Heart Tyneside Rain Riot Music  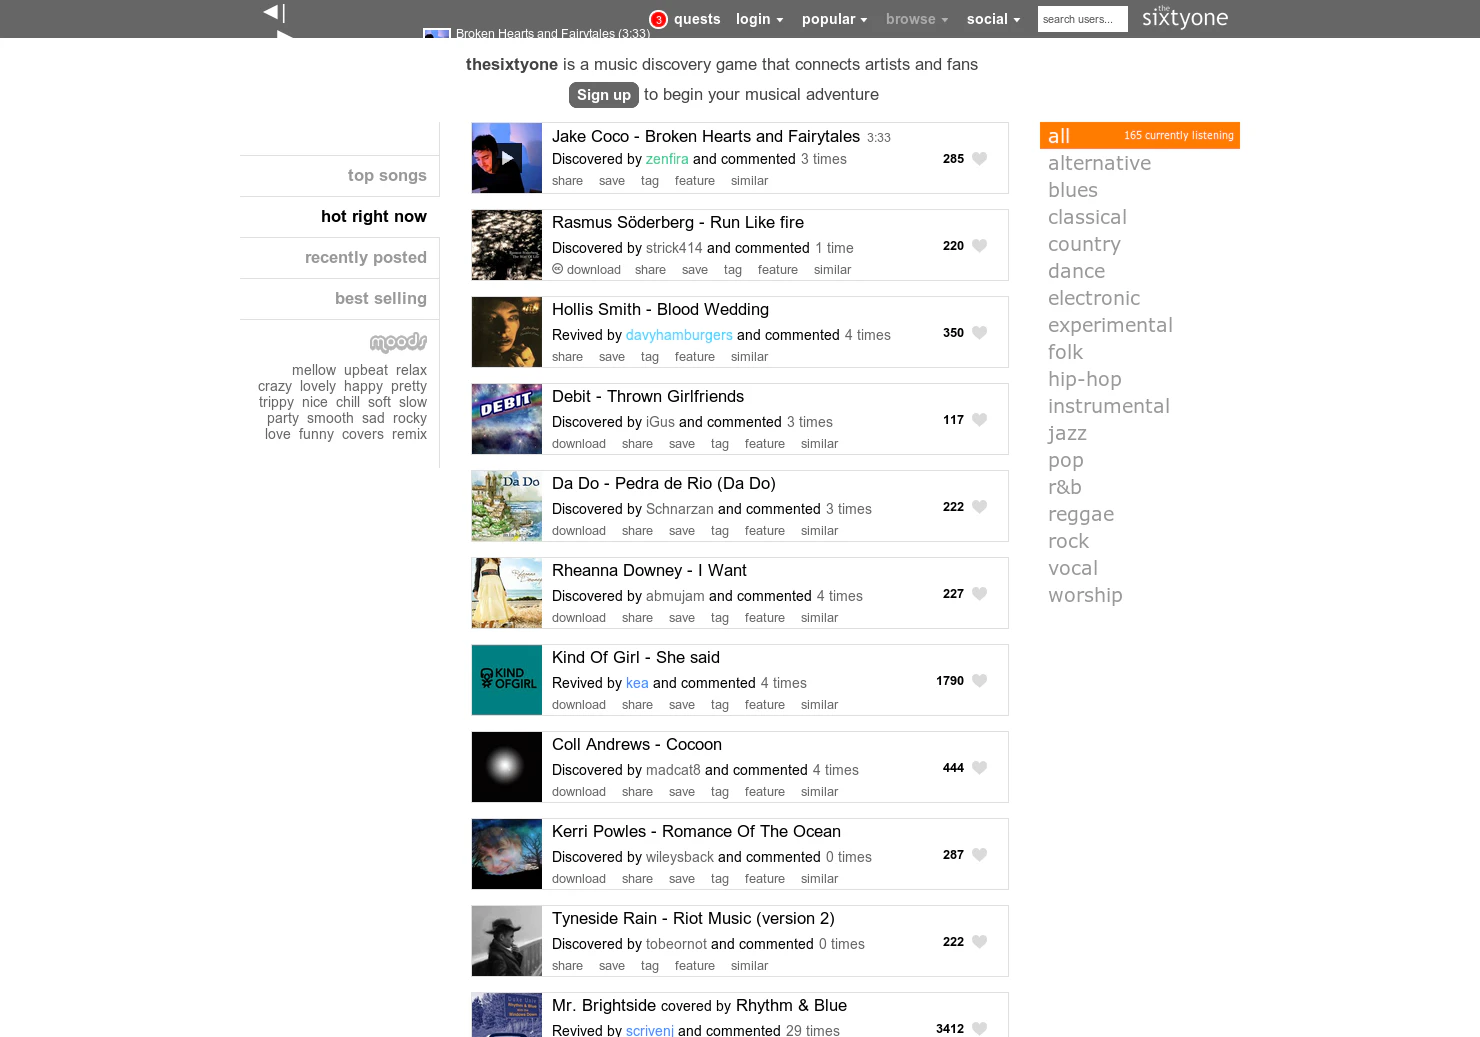980,941
